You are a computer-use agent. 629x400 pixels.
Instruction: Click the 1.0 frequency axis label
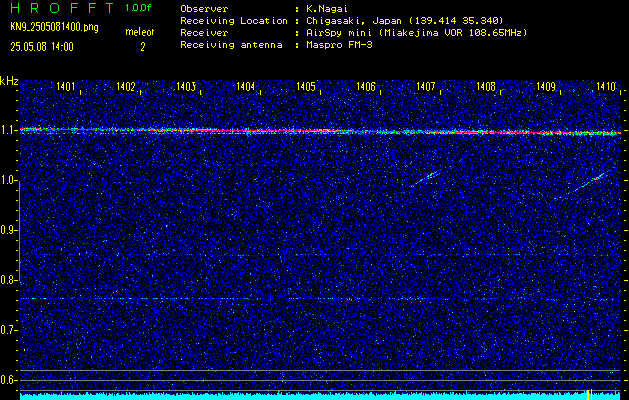7,181
